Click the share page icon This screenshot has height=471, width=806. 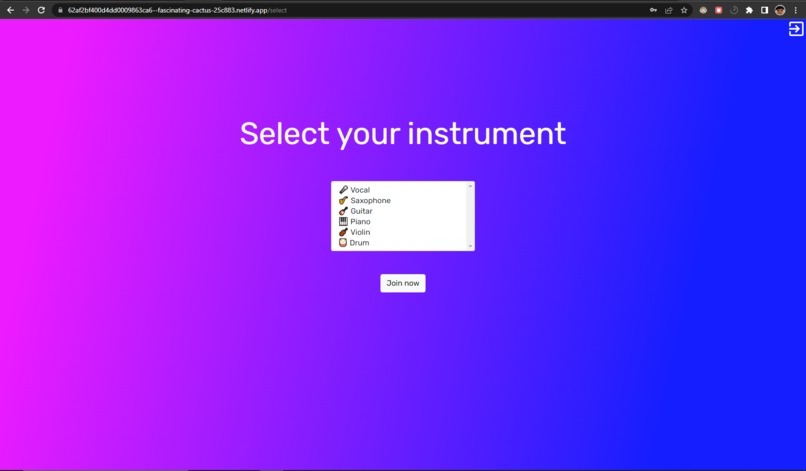click(668, 10)
